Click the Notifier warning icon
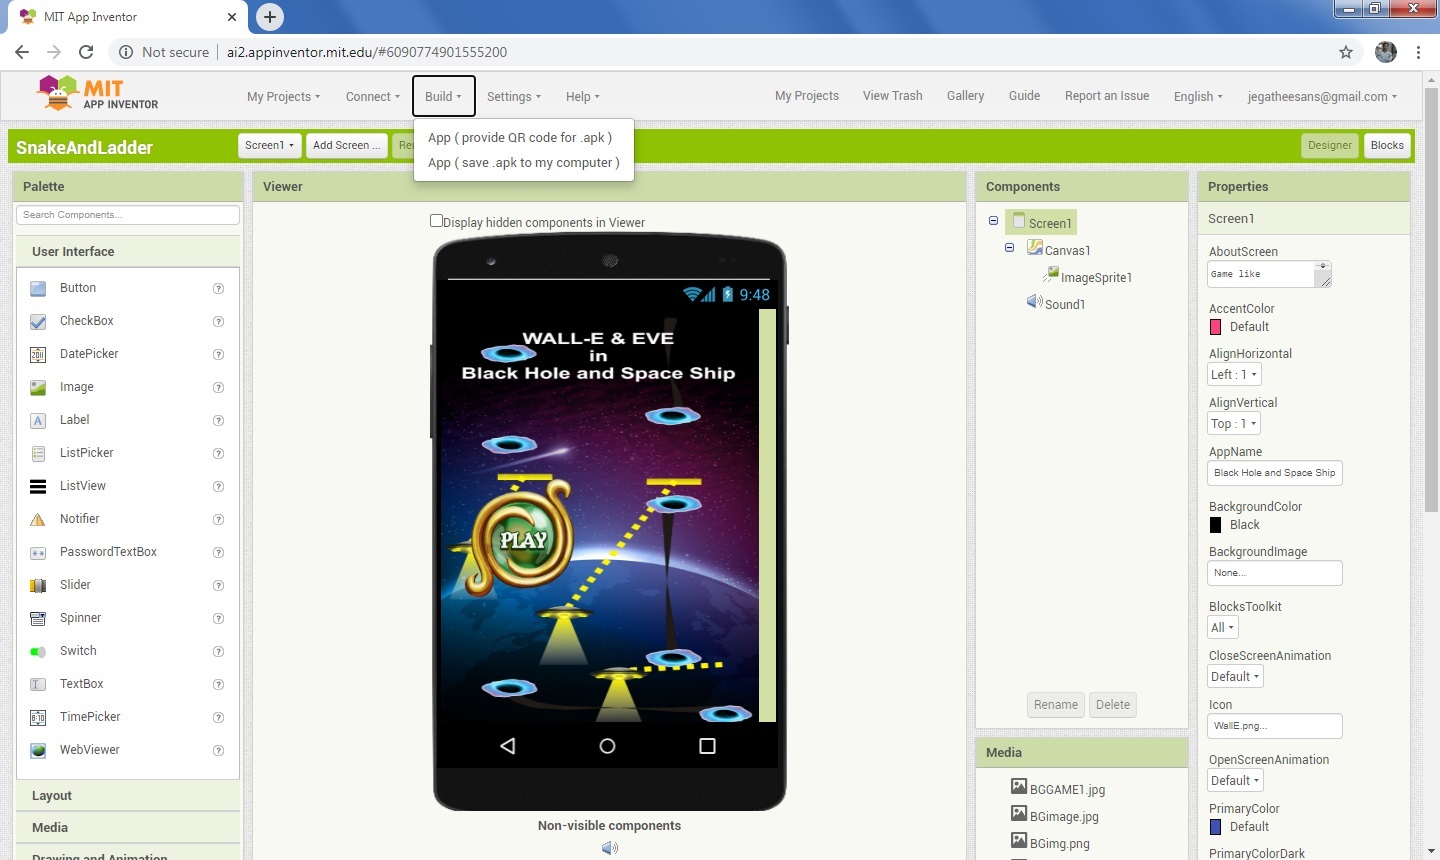Viewport: 1440px width, 860px height. [38, 519]
